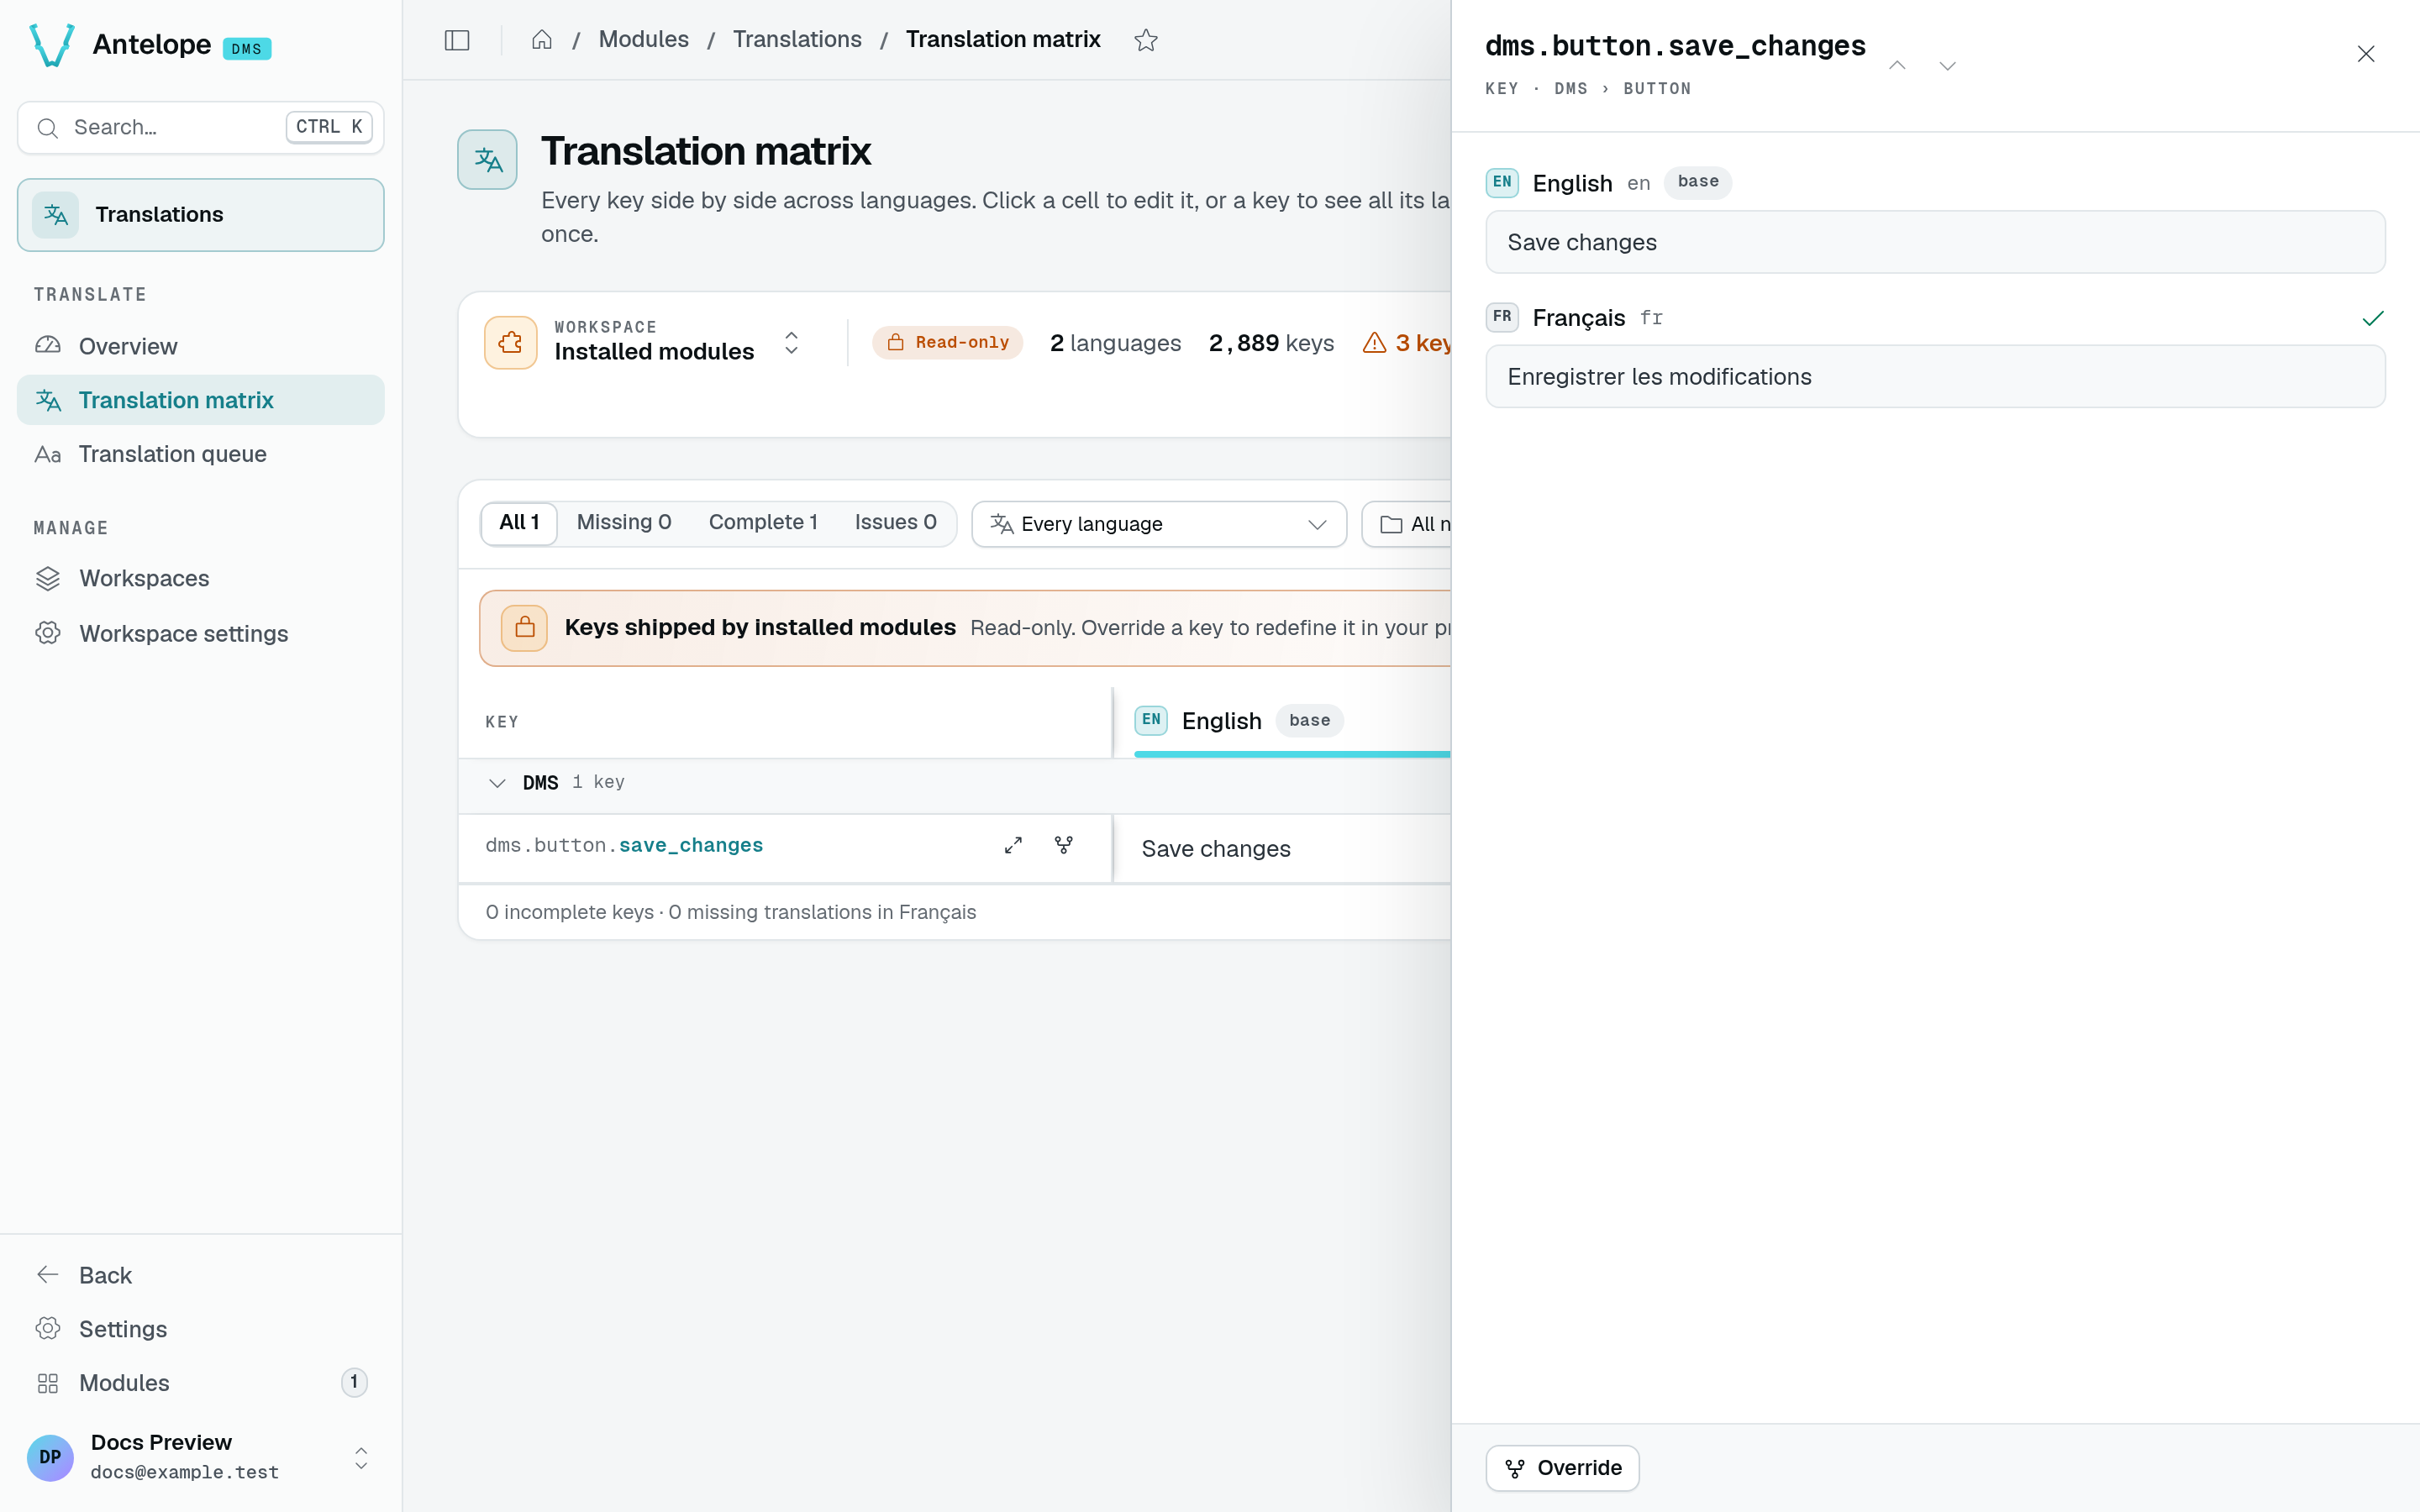Click the Français translation text field
The height and width of the screenshot is (1512, 2420).
click(x=1935, y=377)
